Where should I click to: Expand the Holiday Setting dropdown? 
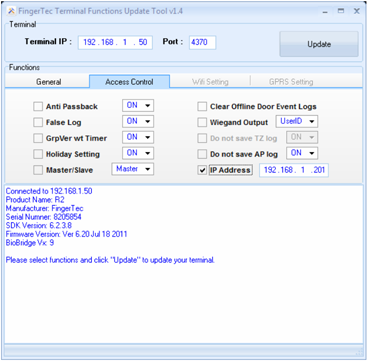coord(138,153)
